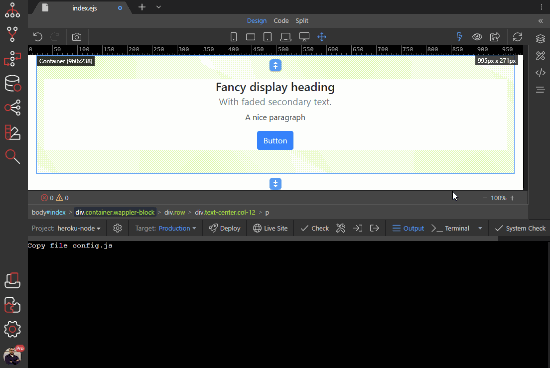The height and width of the screenshot is (368, 550).
Task: Select div.text-center.col-12 in breadcrumb
Action: 225,213
